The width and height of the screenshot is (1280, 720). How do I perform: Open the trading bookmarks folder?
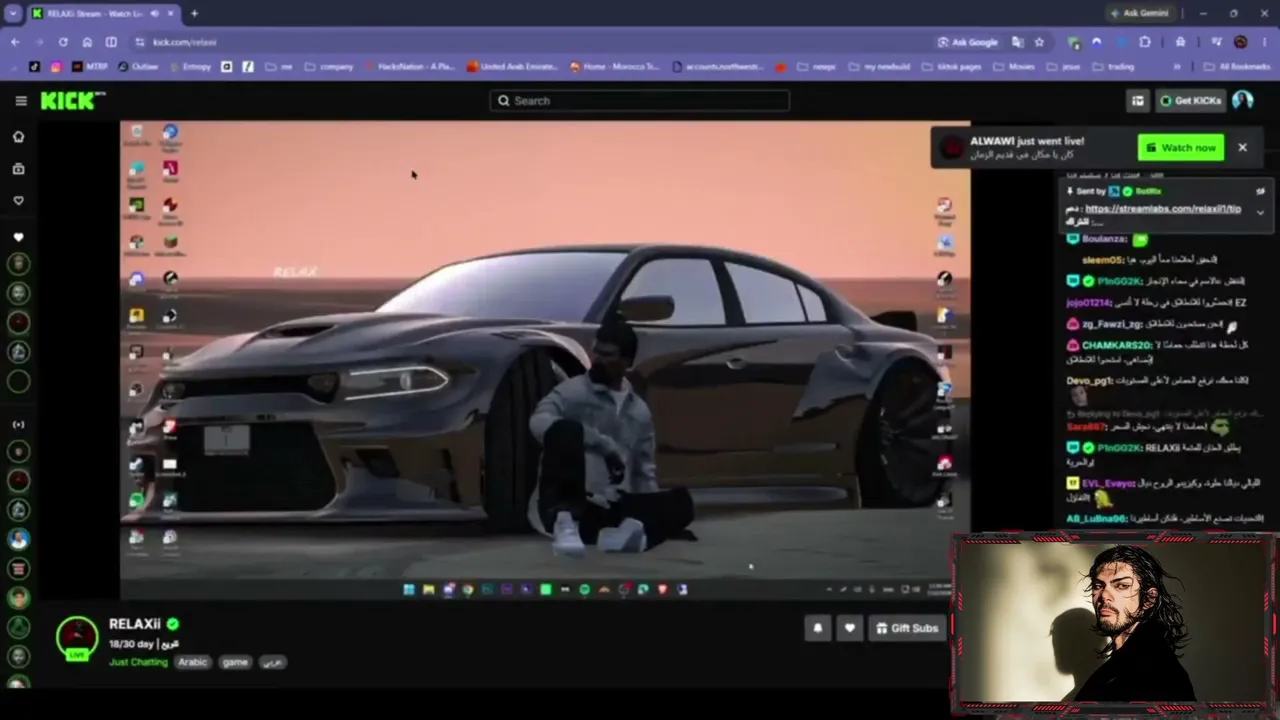pos(1113,67)
